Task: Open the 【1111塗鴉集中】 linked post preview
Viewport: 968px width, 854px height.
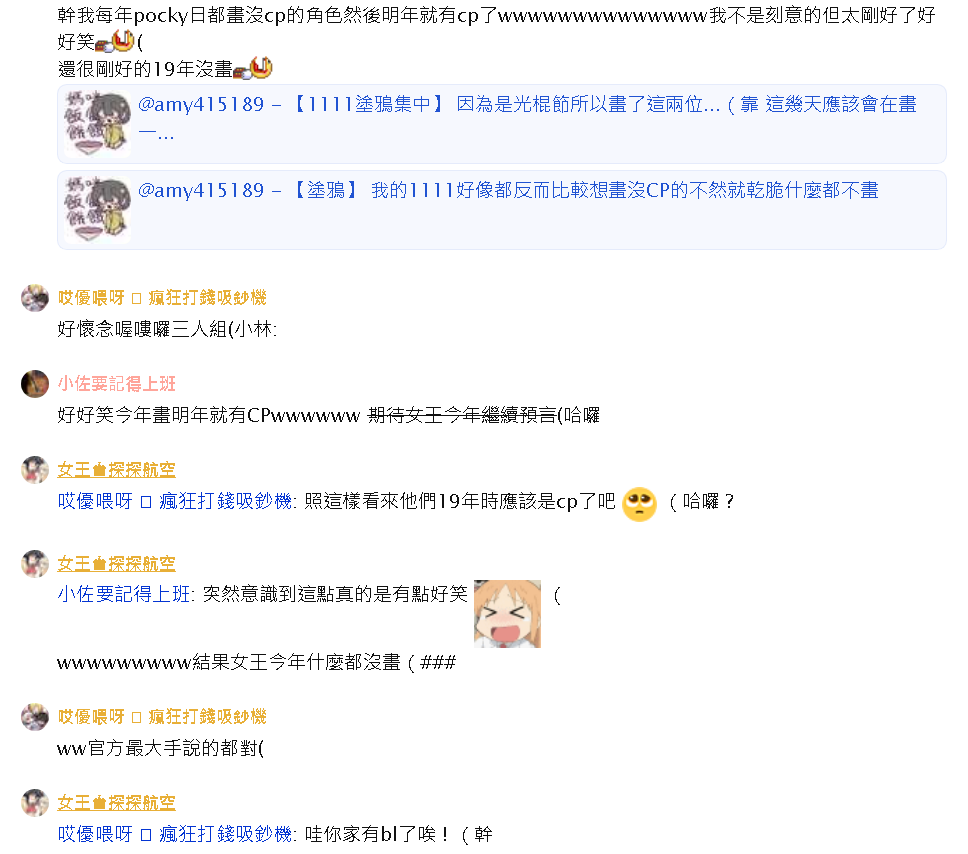Action: [x=501, y=124]
